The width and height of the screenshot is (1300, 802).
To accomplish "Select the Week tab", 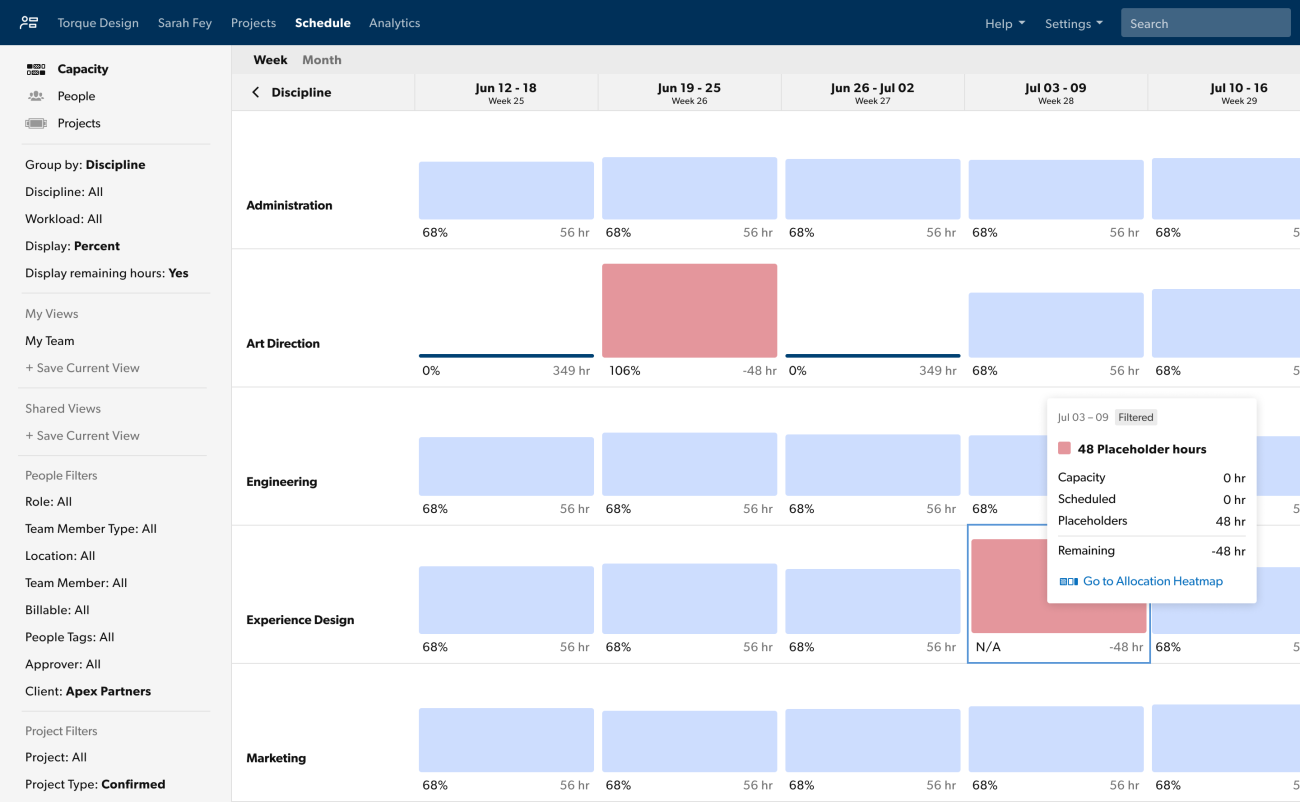I will (x=270, y=59).
